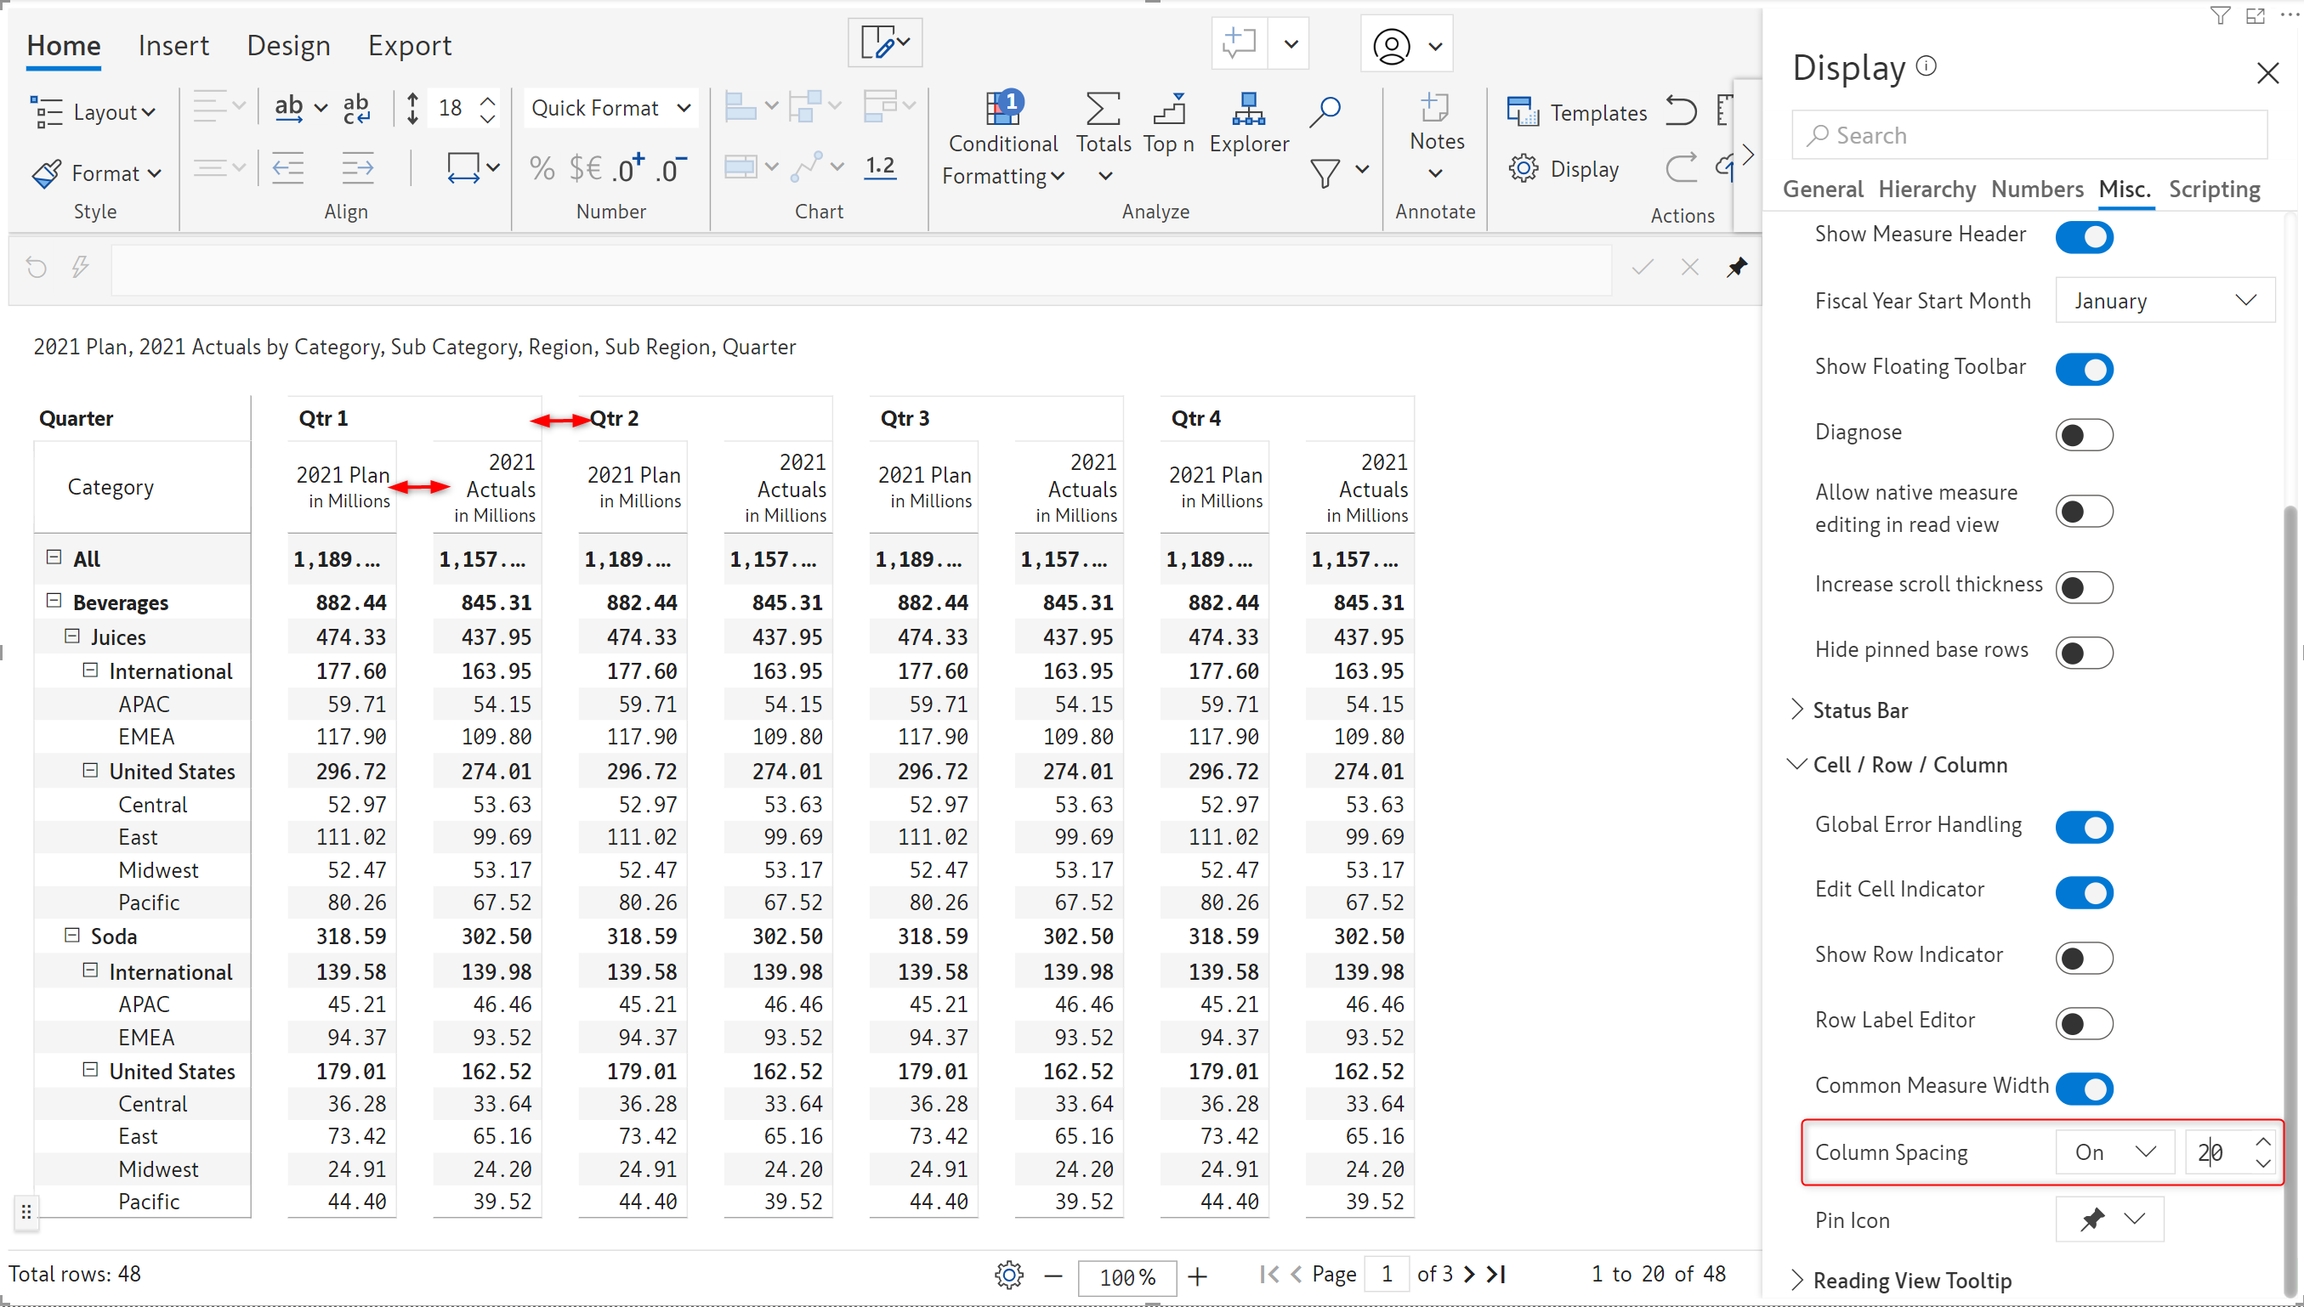2304x1307 pixels.
Task: Open the Numbers tab in Display panel
Action: (x=2036, y=189)
